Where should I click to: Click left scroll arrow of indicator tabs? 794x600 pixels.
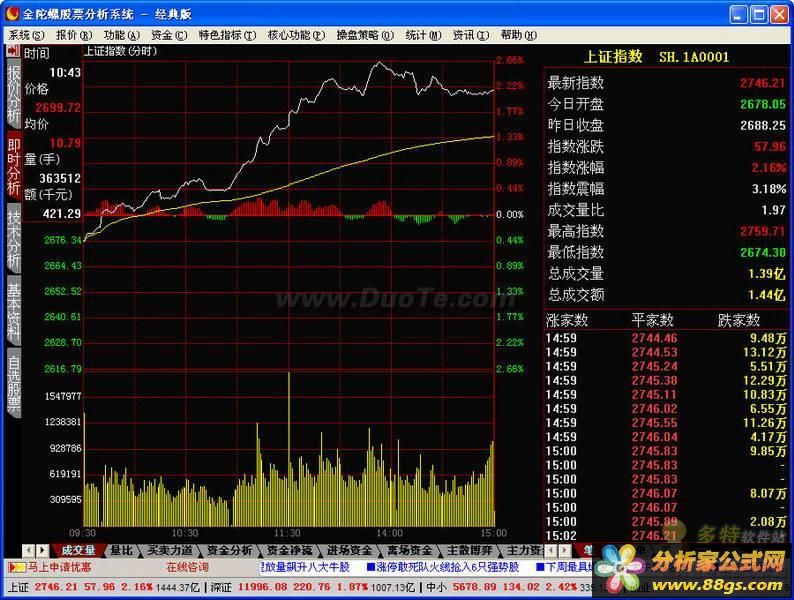pyautogui.click(x=29, y=550)
